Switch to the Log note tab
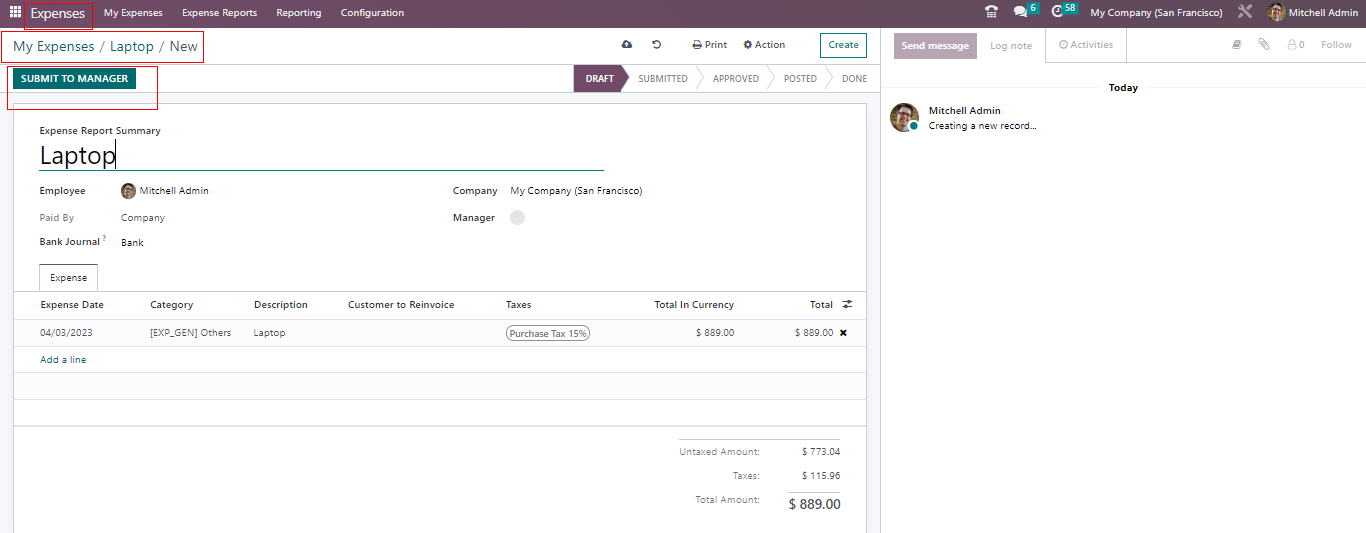 click(1011, 46)
